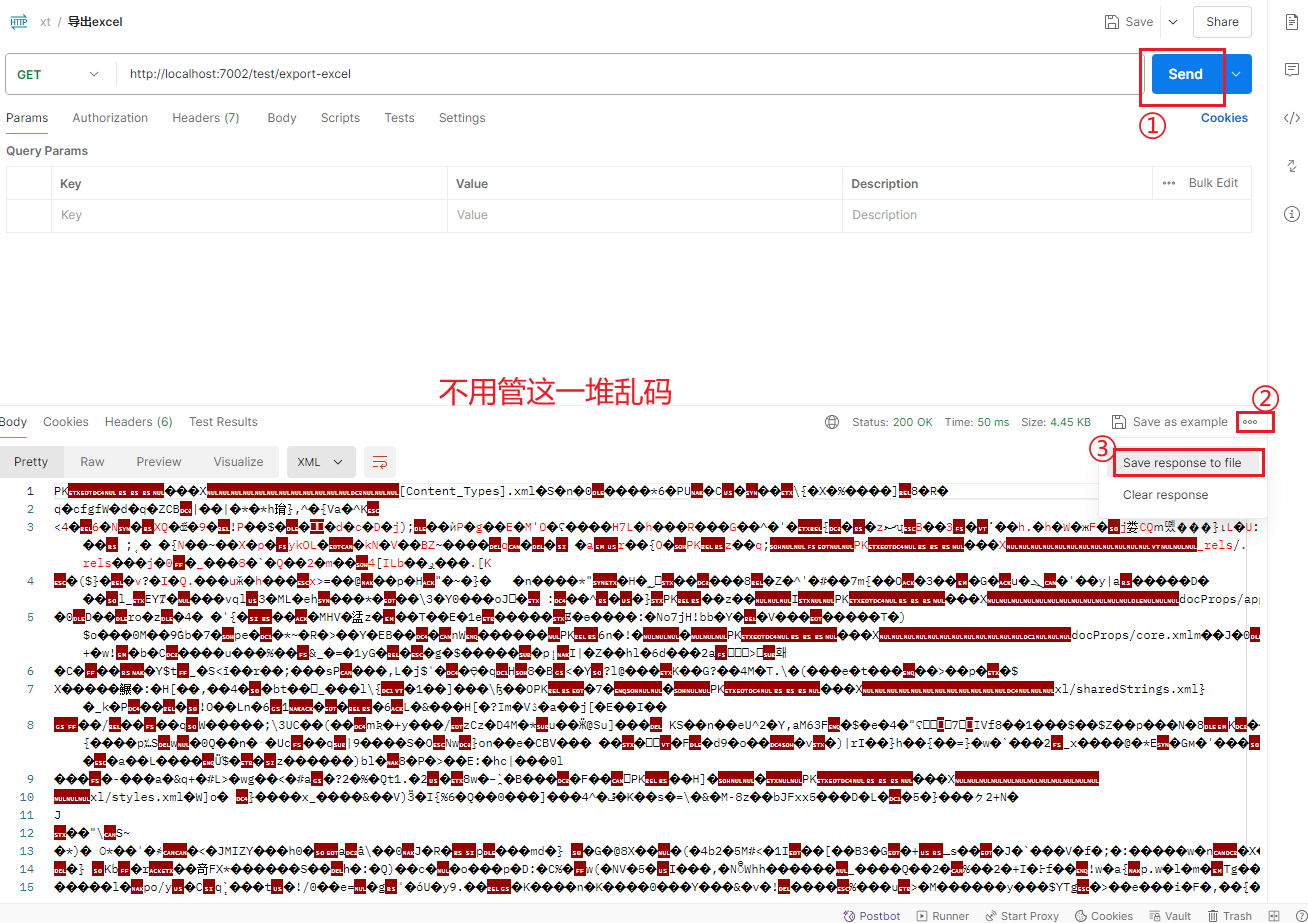
Task: Open the Documentation panel in the right sidebar
Action: click(x=1292, y=21)
